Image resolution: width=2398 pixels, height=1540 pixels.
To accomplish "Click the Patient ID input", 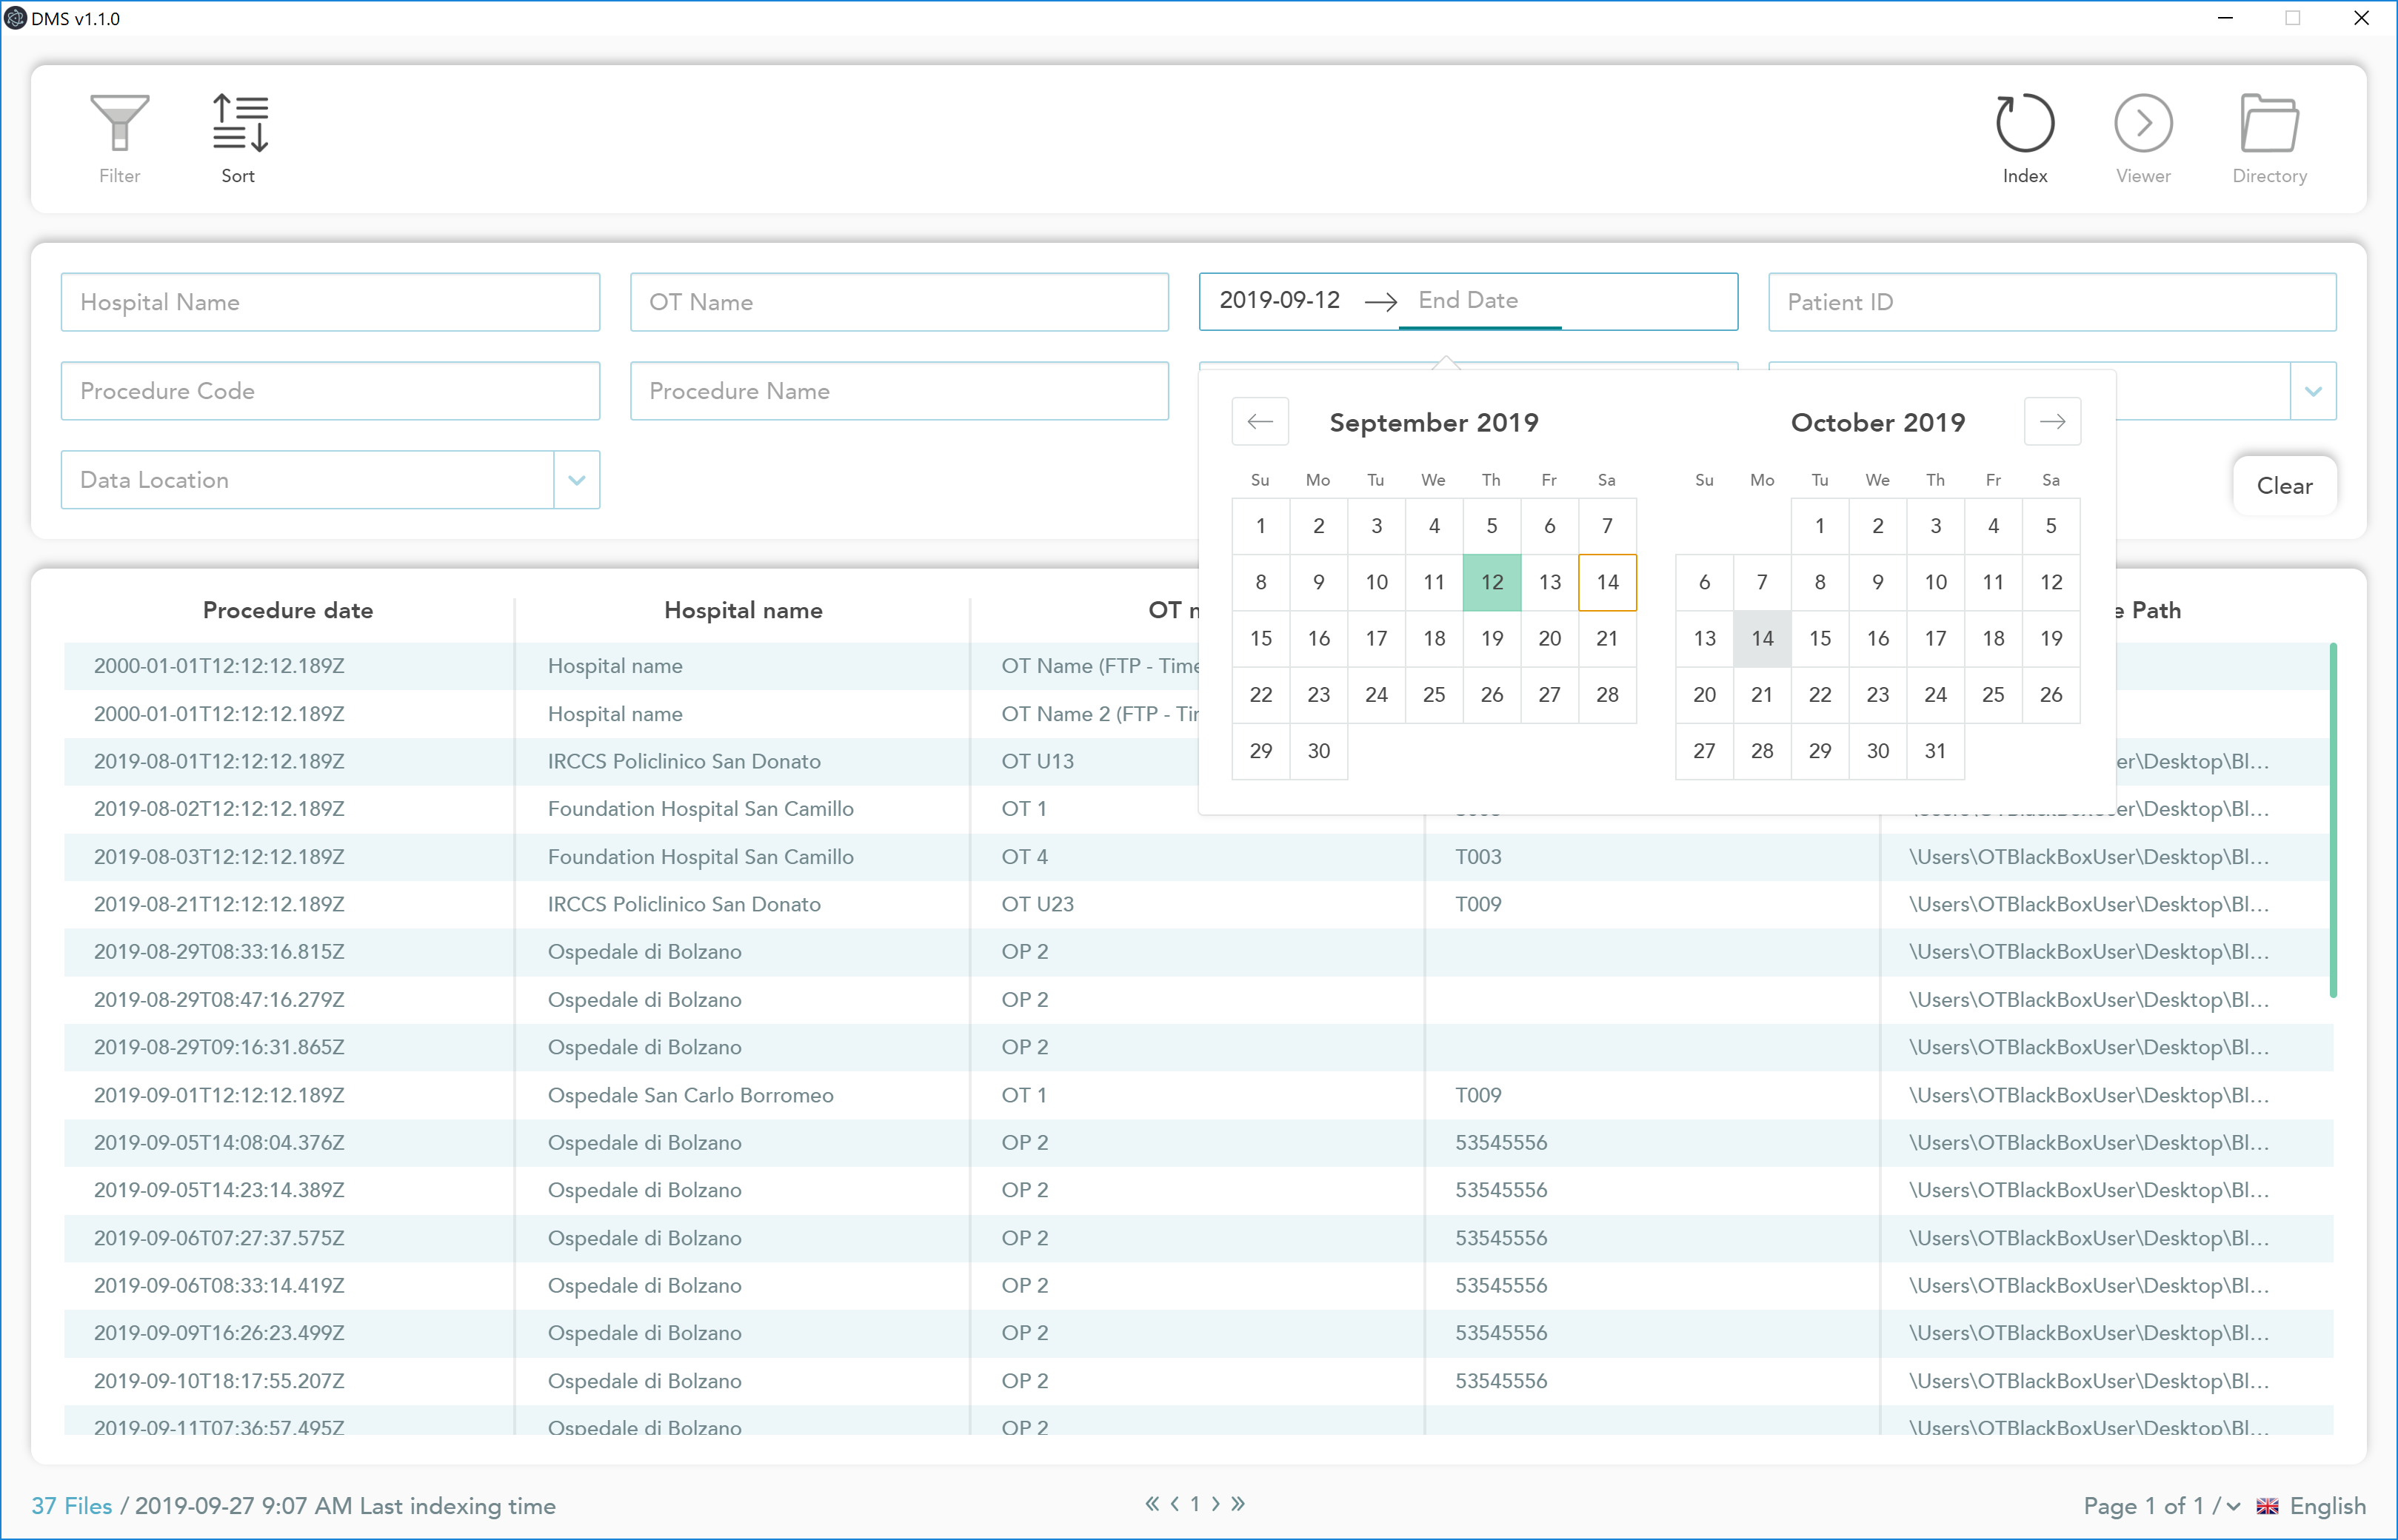I will click(2052, 302).
